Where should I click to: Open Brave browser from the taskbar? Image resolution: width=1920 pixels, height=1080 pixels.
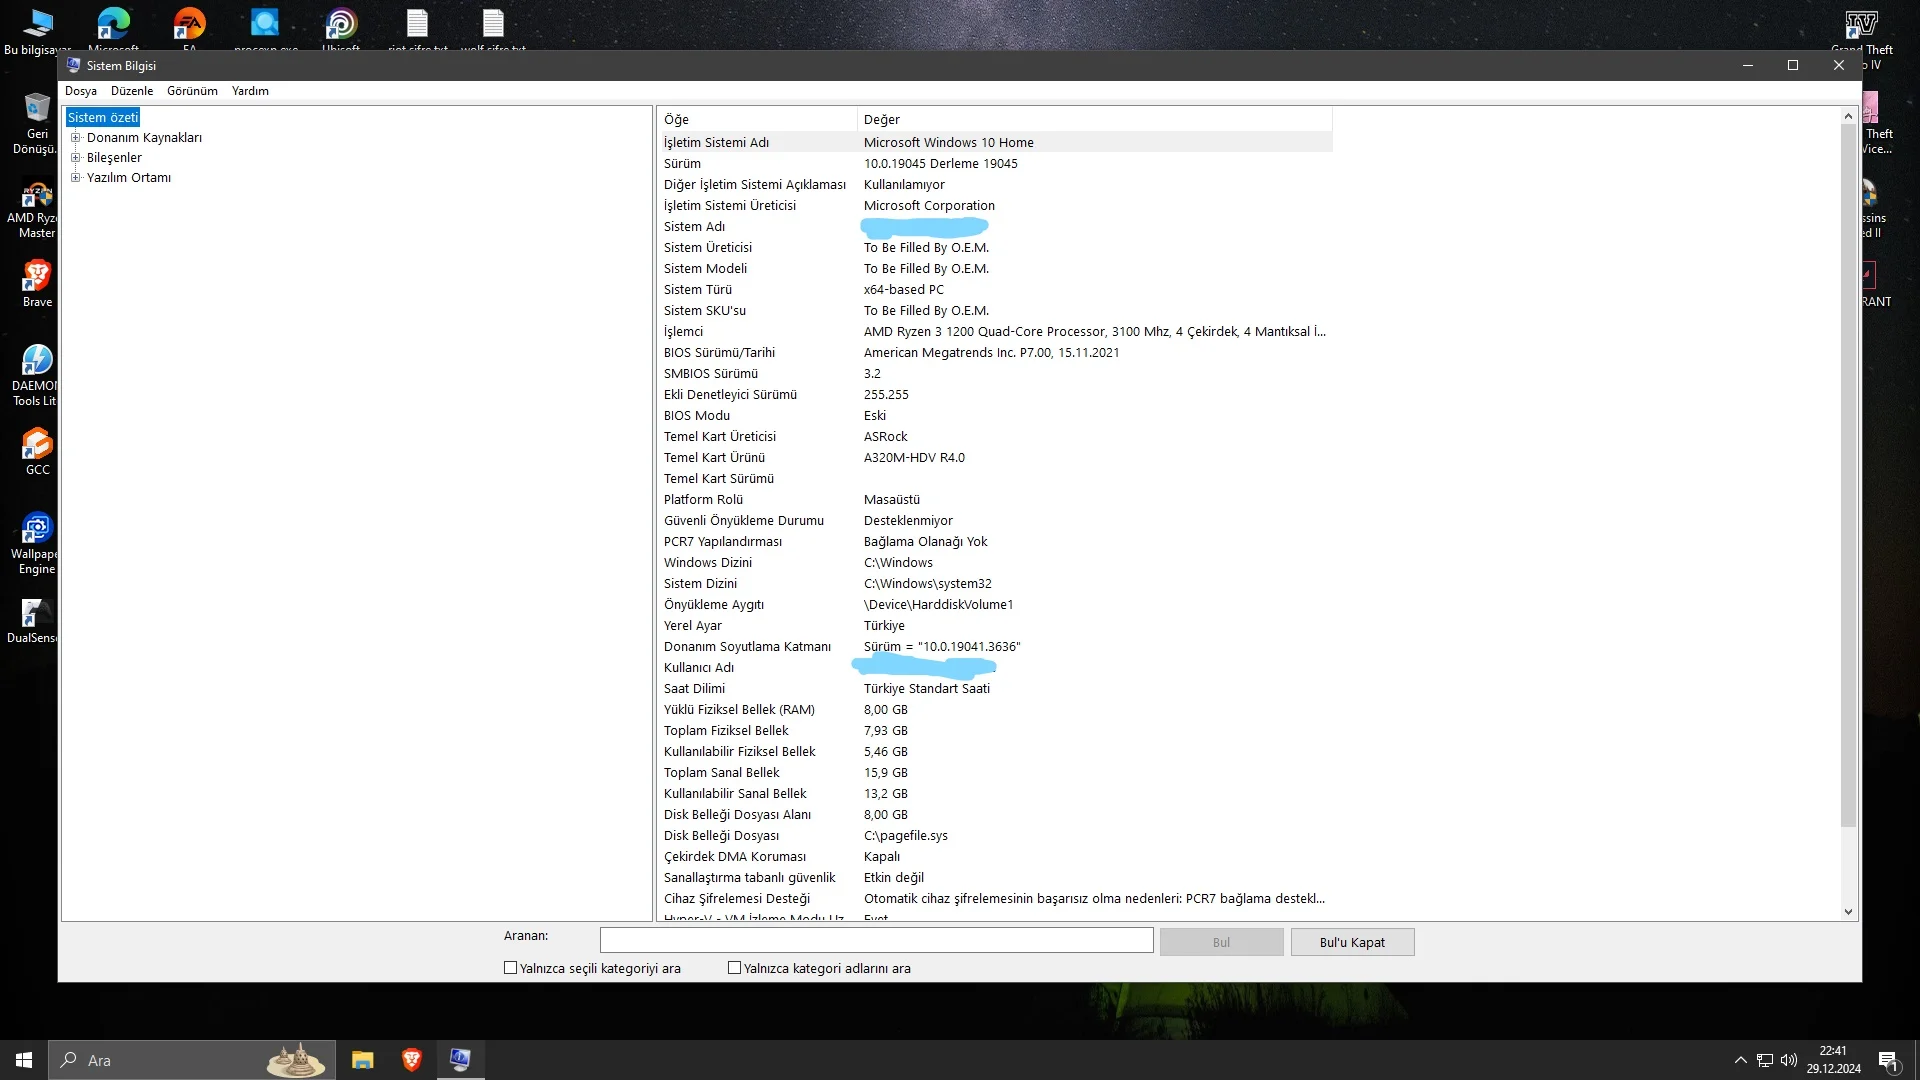[x=411, y=1060]
